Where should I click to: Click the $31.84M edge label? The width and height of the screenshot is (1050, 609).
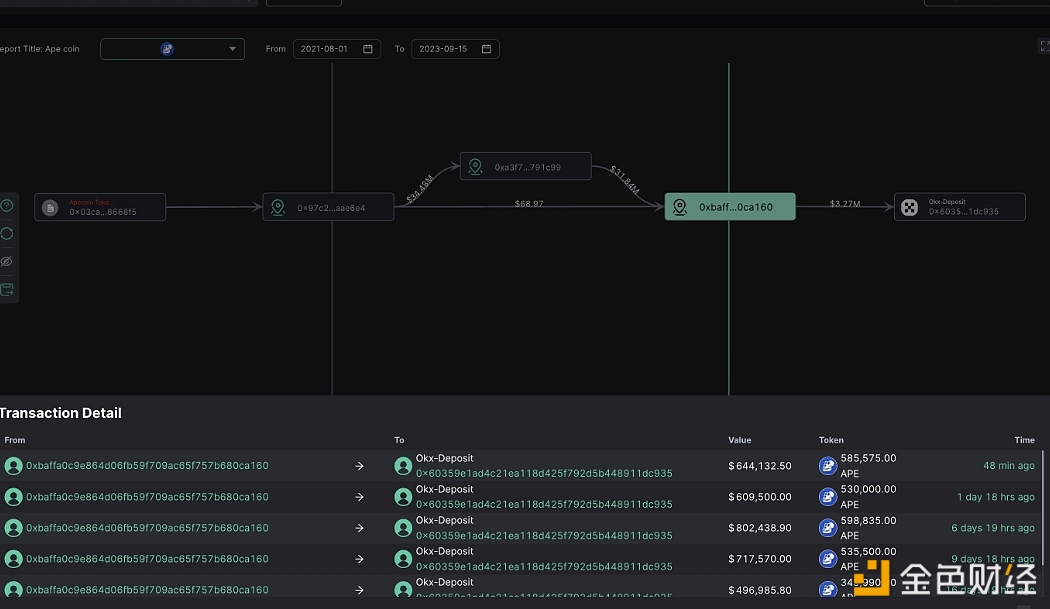point(625,180)
